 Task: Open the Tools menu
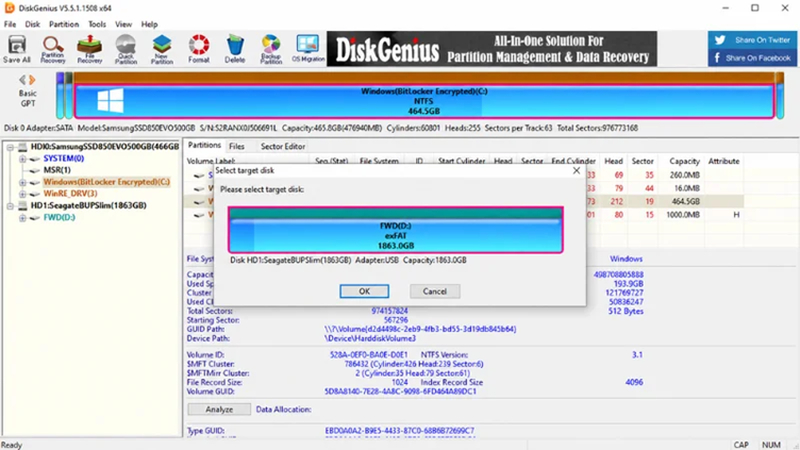point(97,24)
